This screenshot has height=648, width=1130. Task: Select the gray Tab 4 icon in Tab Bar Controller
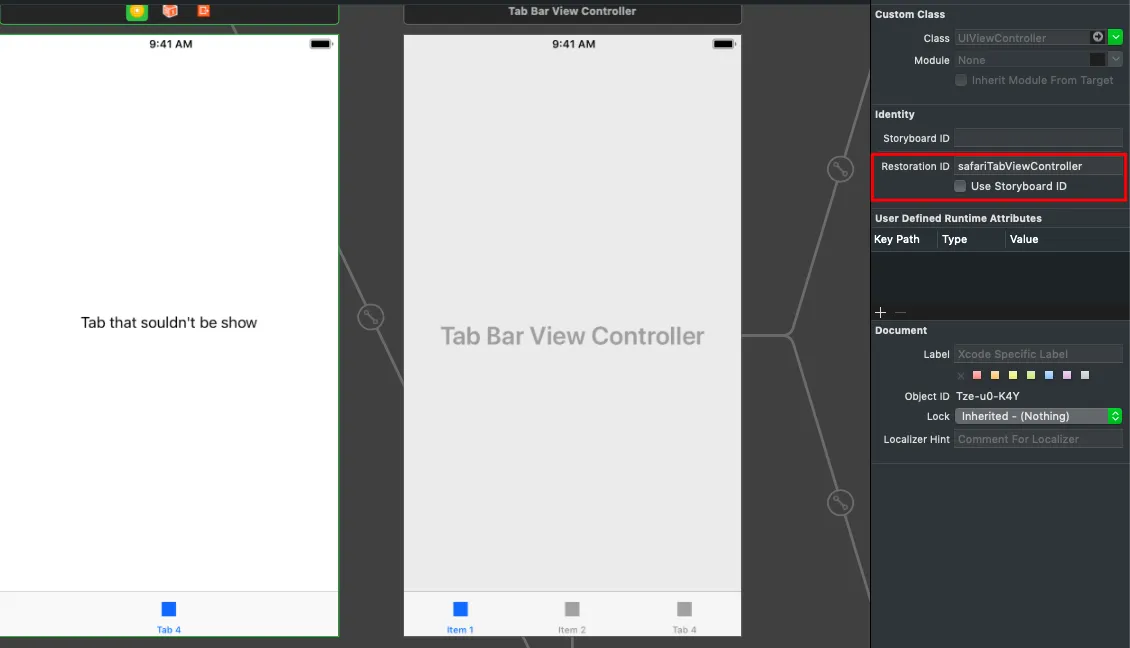click(x=685, y=609)
